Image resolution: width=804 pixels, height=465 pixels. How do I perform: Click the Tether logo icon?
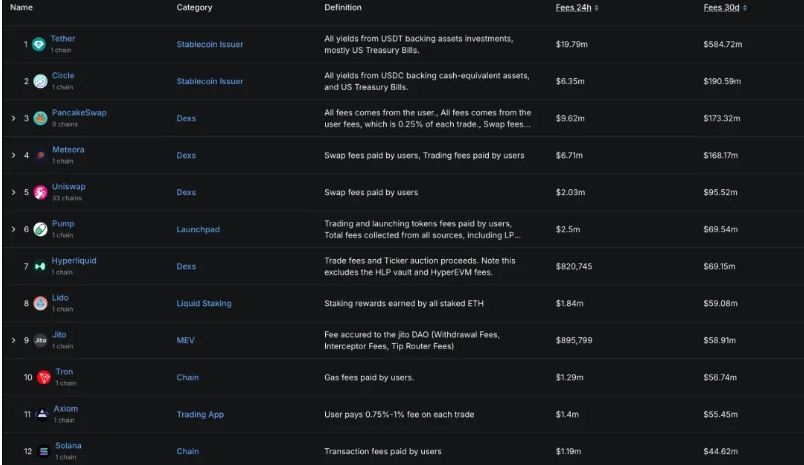(x=38, y=44)
